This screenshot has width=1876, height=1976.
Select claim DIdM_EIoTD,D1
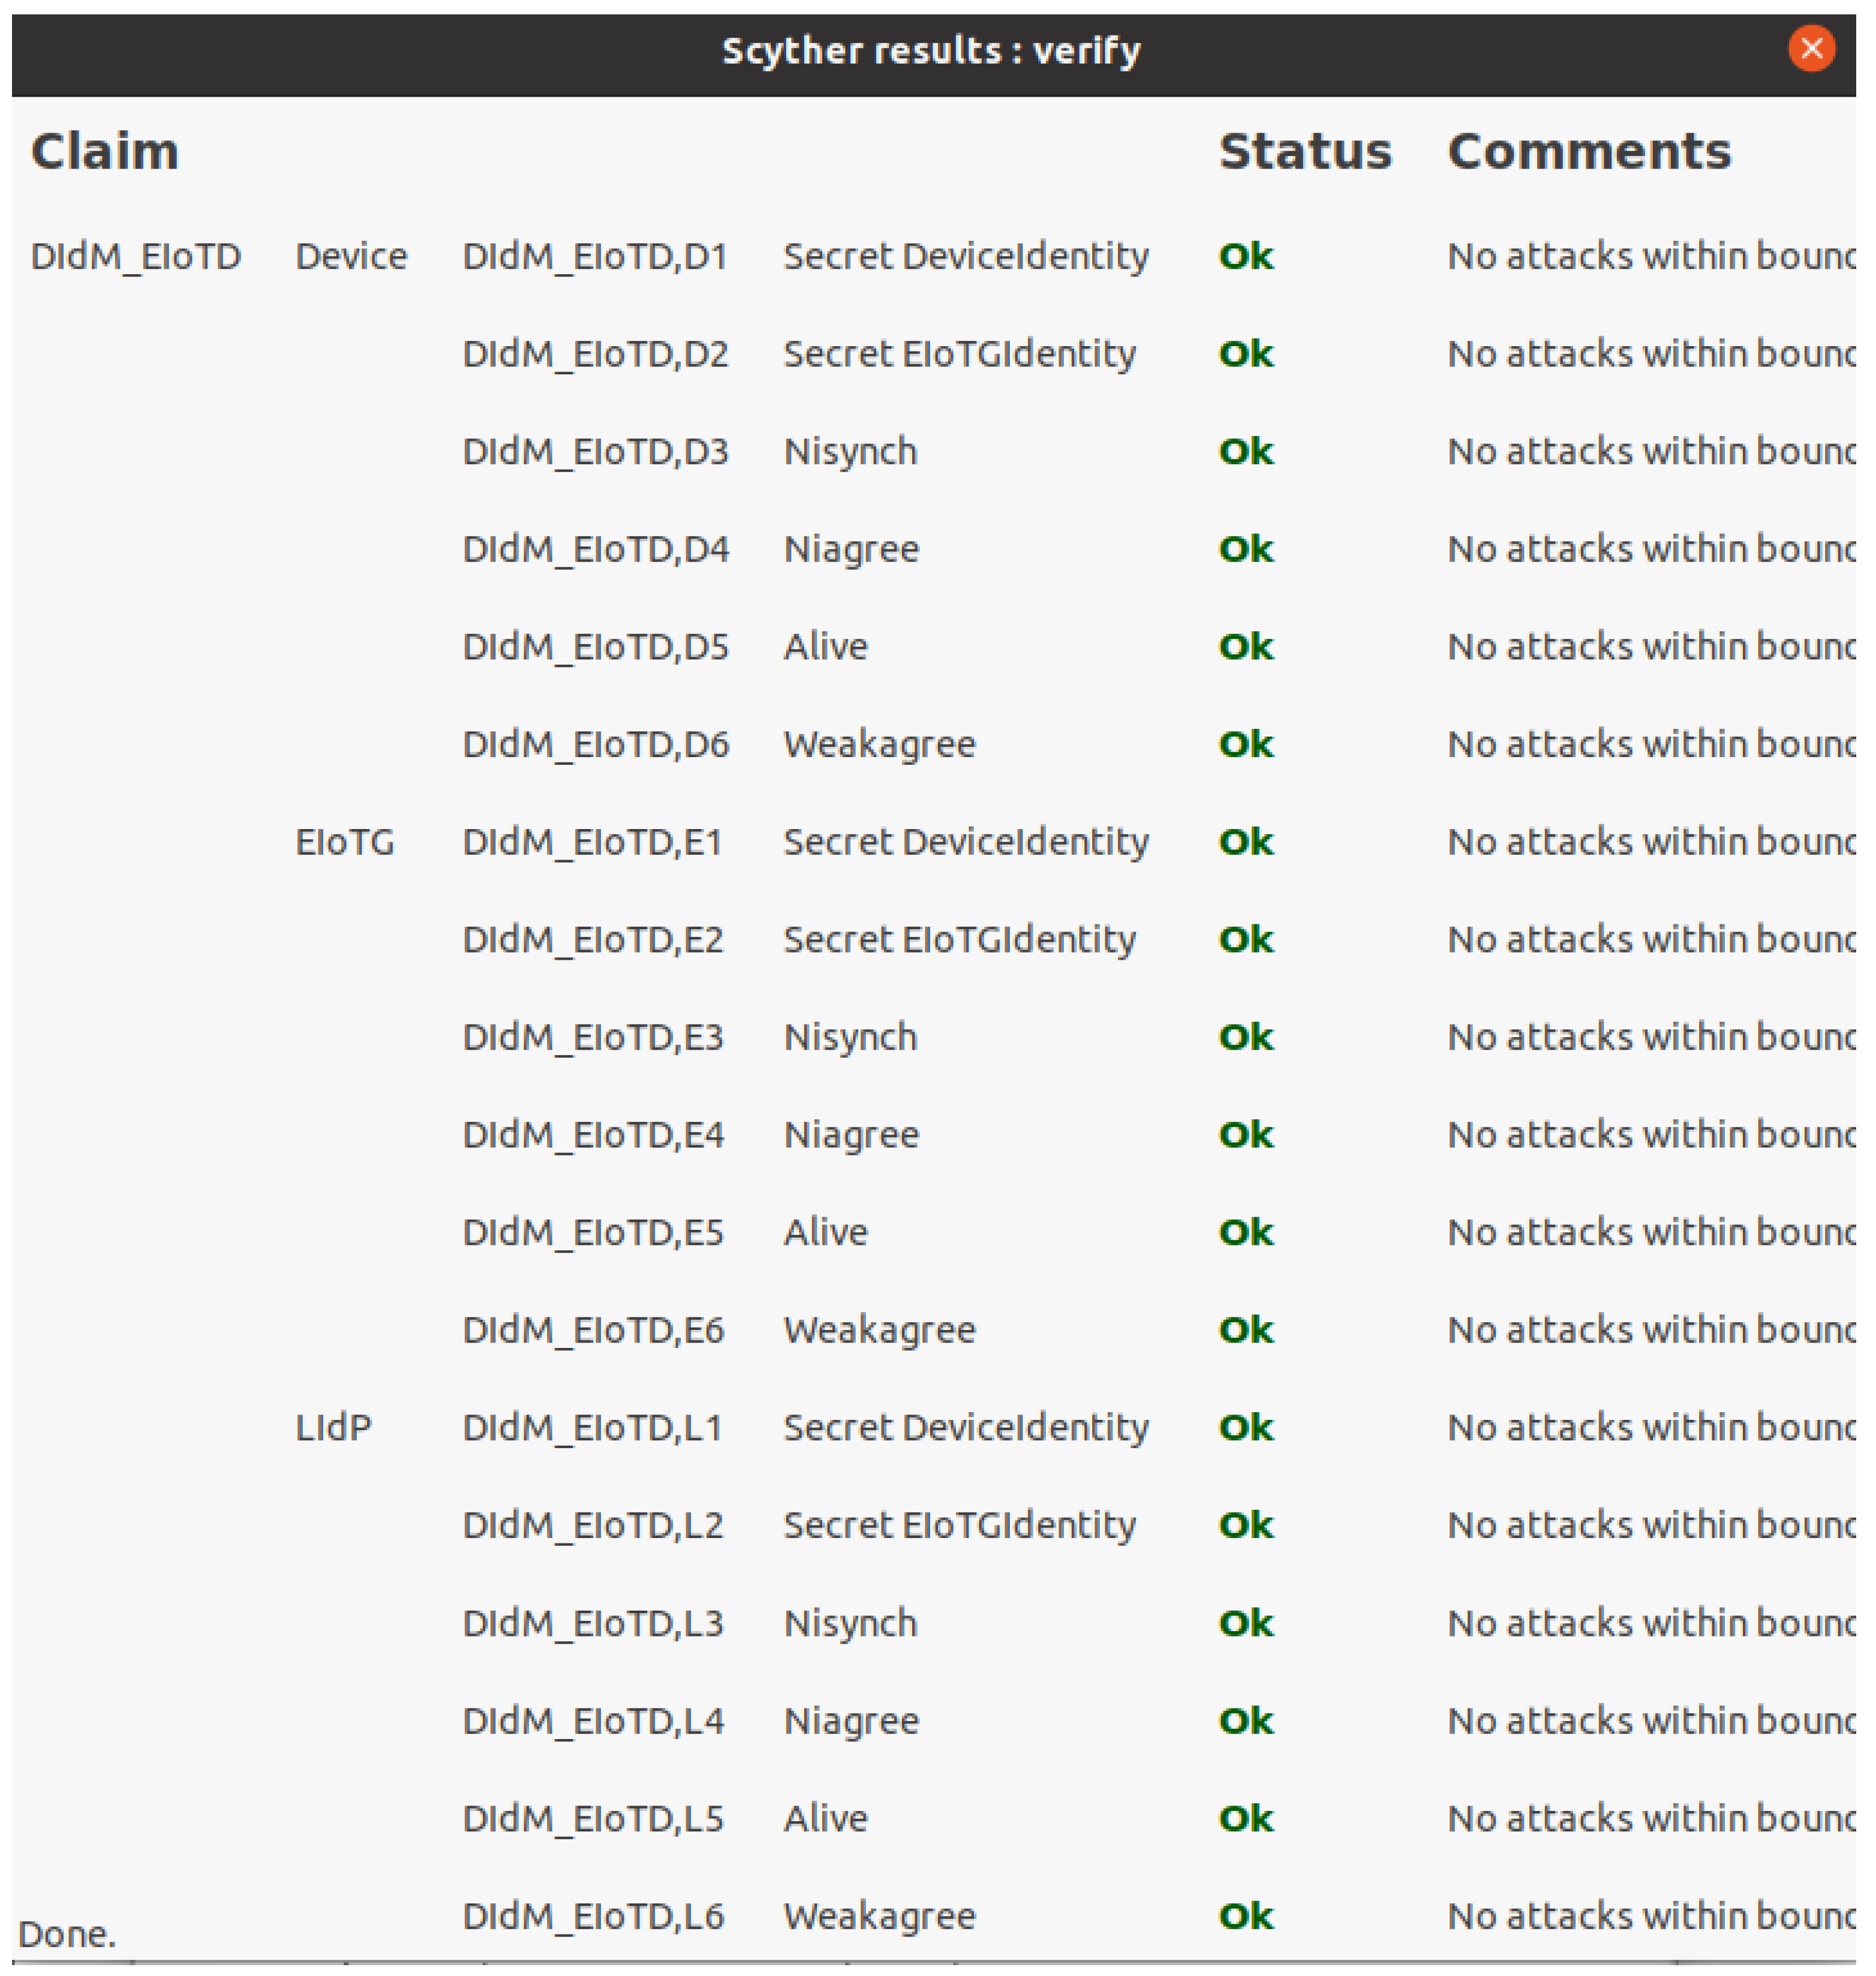(594, 257)
